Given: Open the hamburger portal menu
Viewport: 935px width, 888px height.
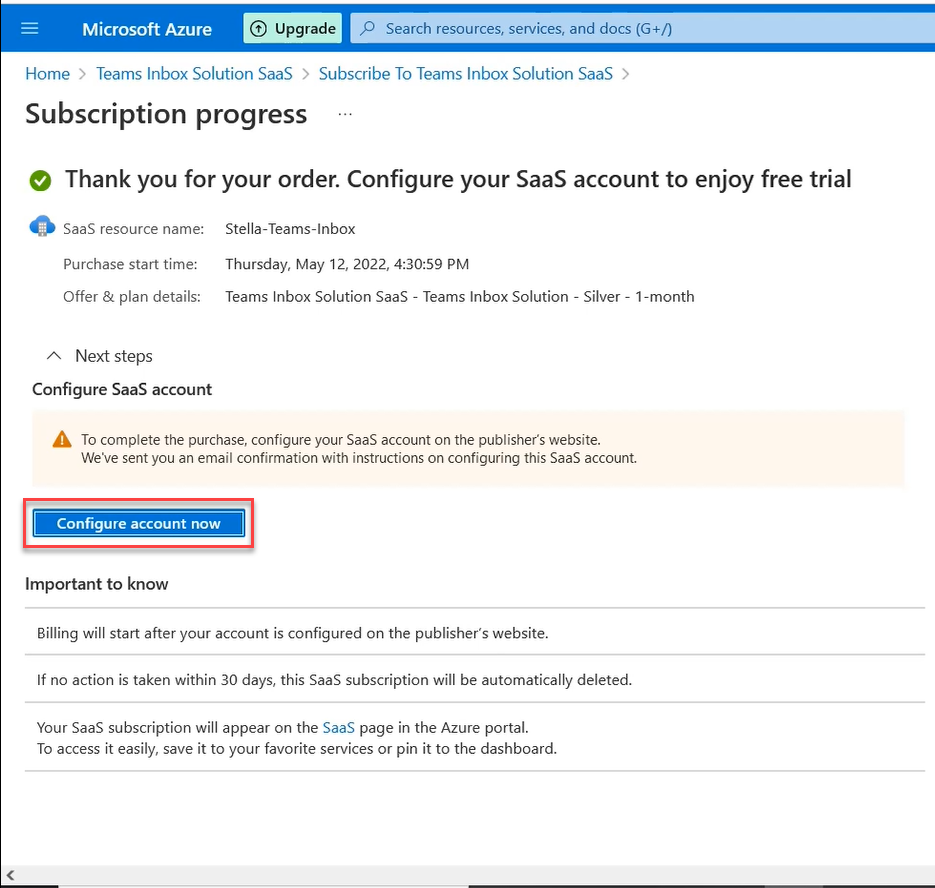Looking at the screenshot, I should click(x=29, y=29).
